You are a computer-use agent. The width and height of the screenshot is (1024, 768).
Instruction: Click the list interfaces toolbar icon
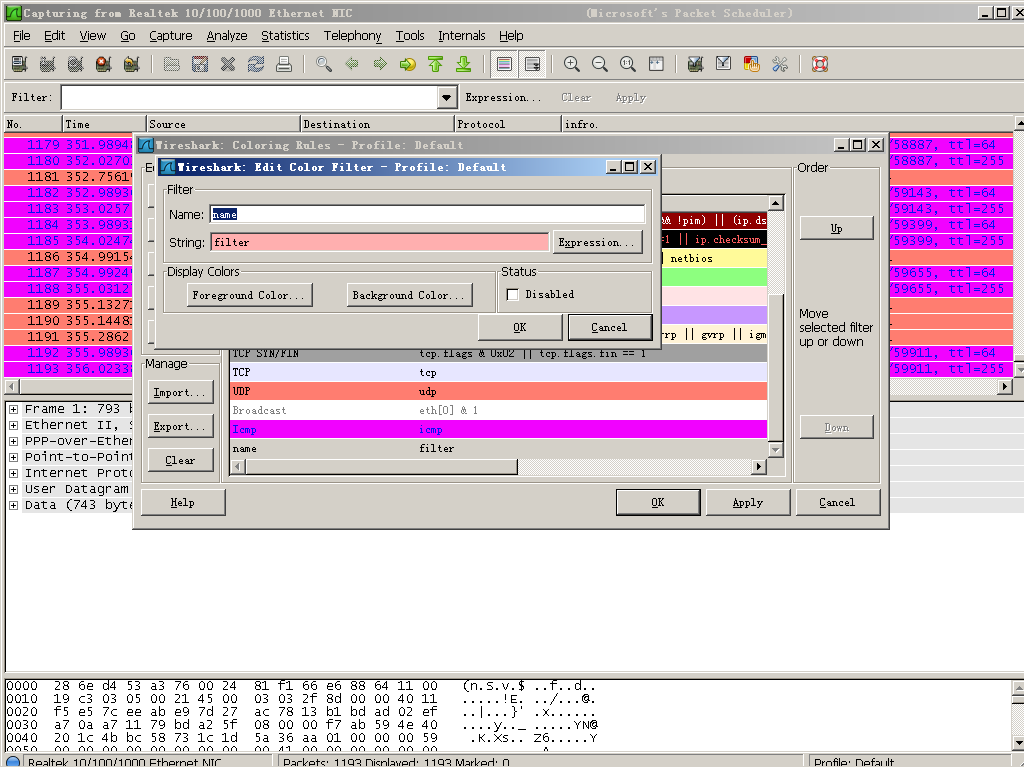coord(20,64)
